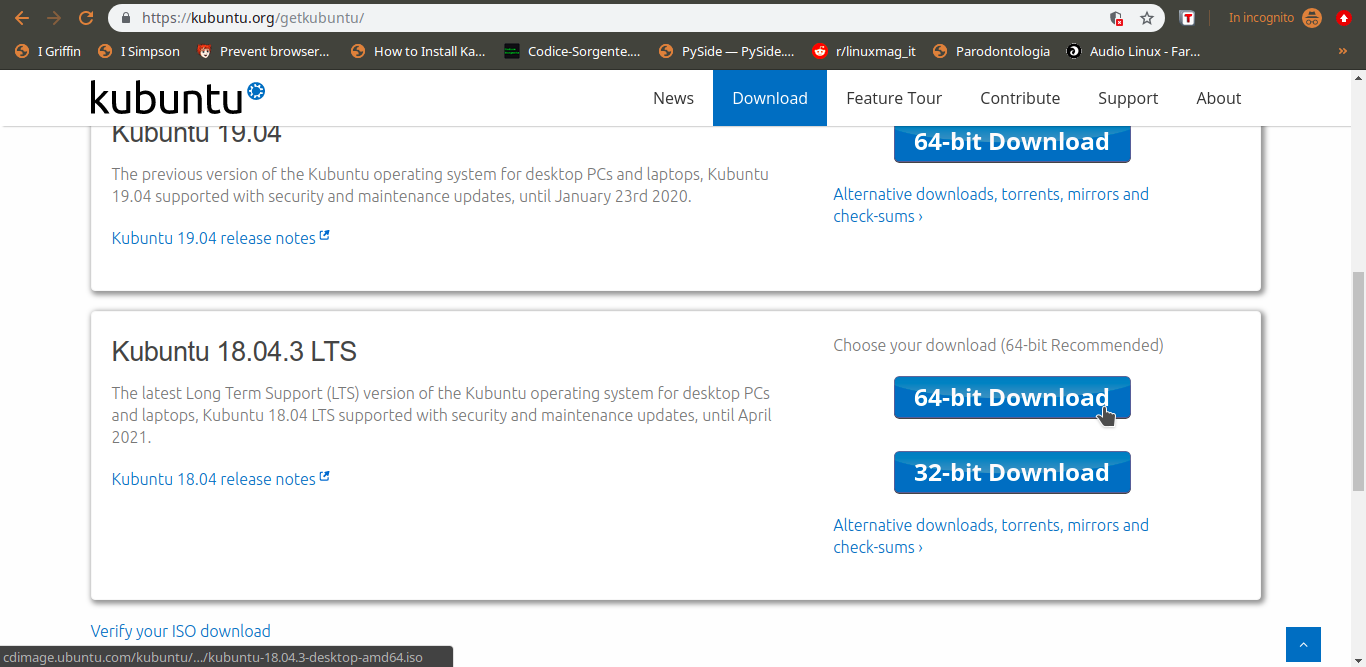The image size is (1366, 667).
Task: Click the blocked-content shield icon in address bar
Action: tap(1117, 18)
